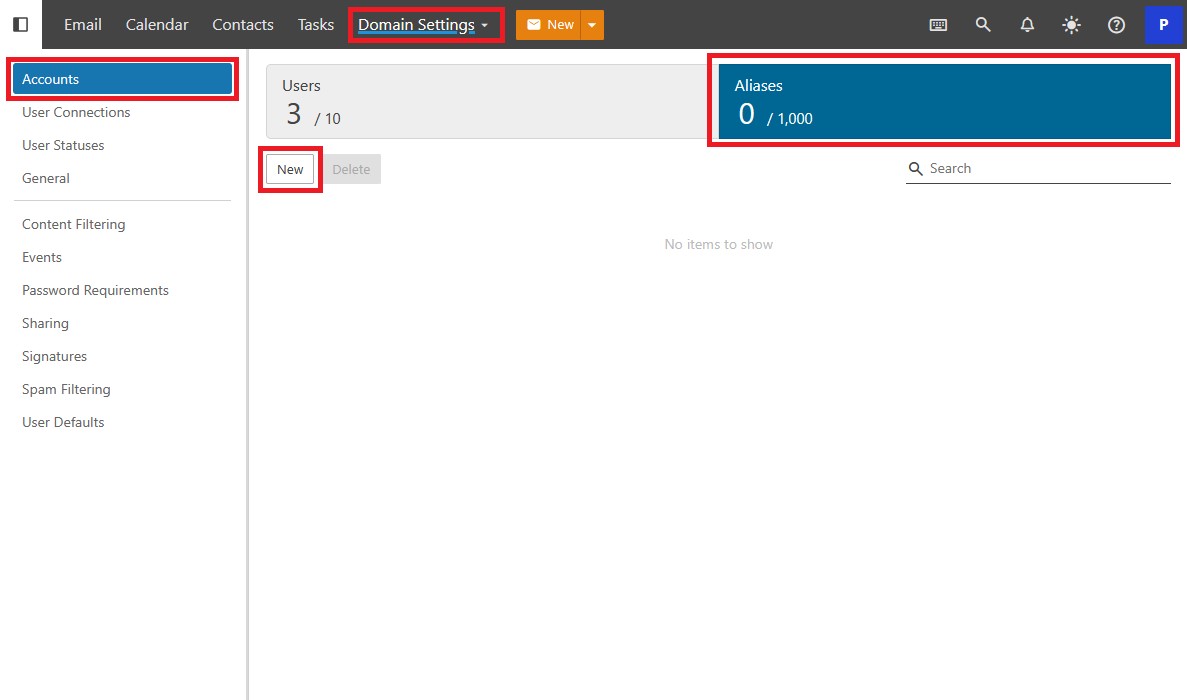The width and height of the screenshot is (1187, 700).
Task: Toggle the light/dark theme sun icon
Action: coord(1071,25)
